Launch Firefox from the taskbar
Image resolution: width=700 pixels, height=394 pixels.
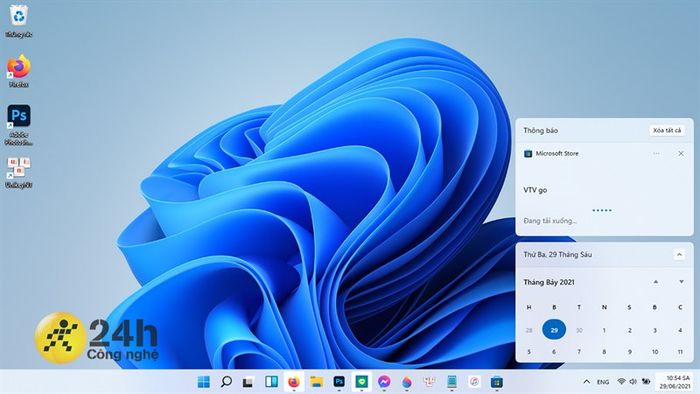click(294, 382)
